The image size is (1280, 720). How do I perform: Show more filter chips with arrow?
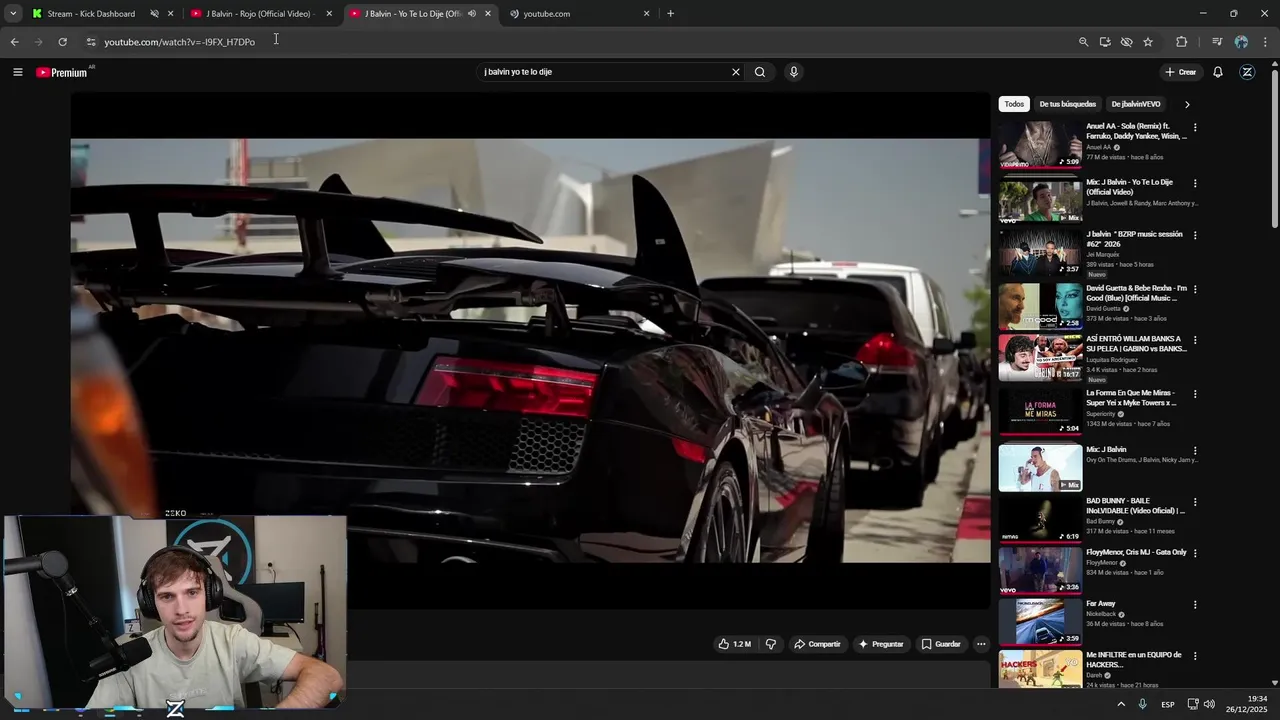(1187, 104)
